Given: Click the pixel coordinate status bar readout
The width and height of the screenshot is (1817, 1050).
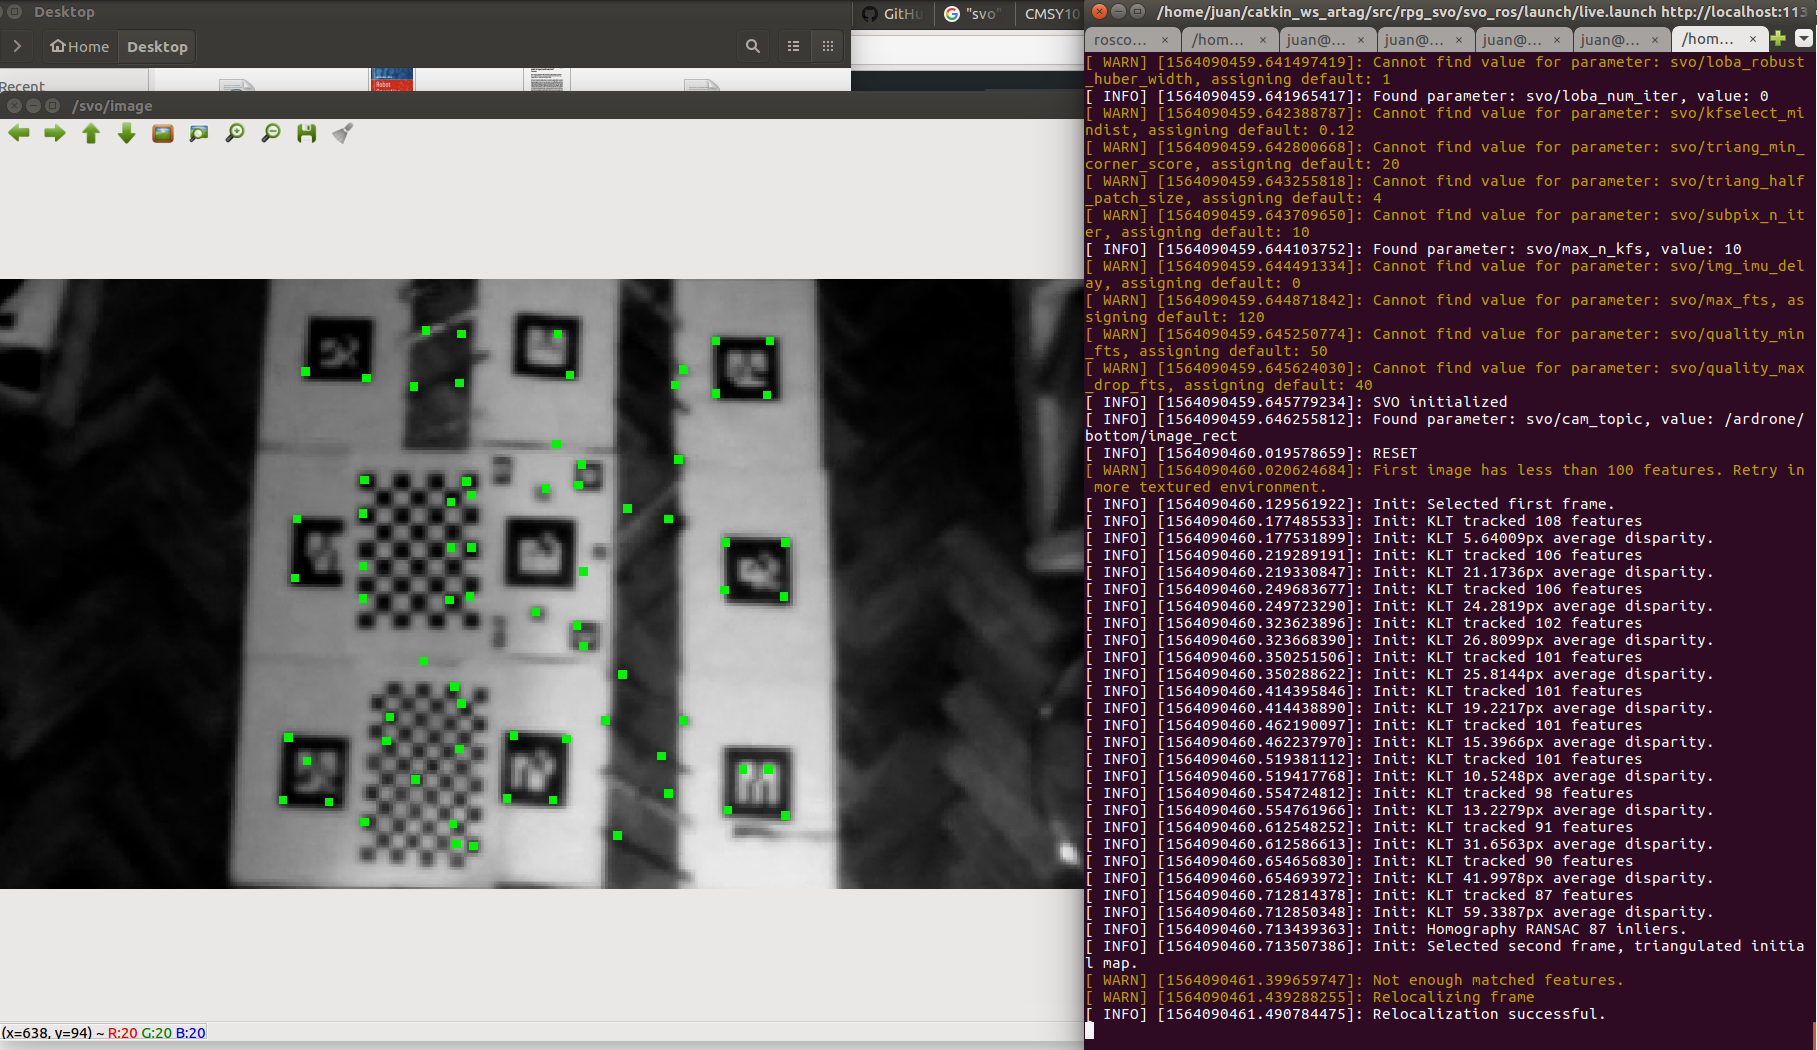Looking at the screenshot, I should tap(103, 1033).
